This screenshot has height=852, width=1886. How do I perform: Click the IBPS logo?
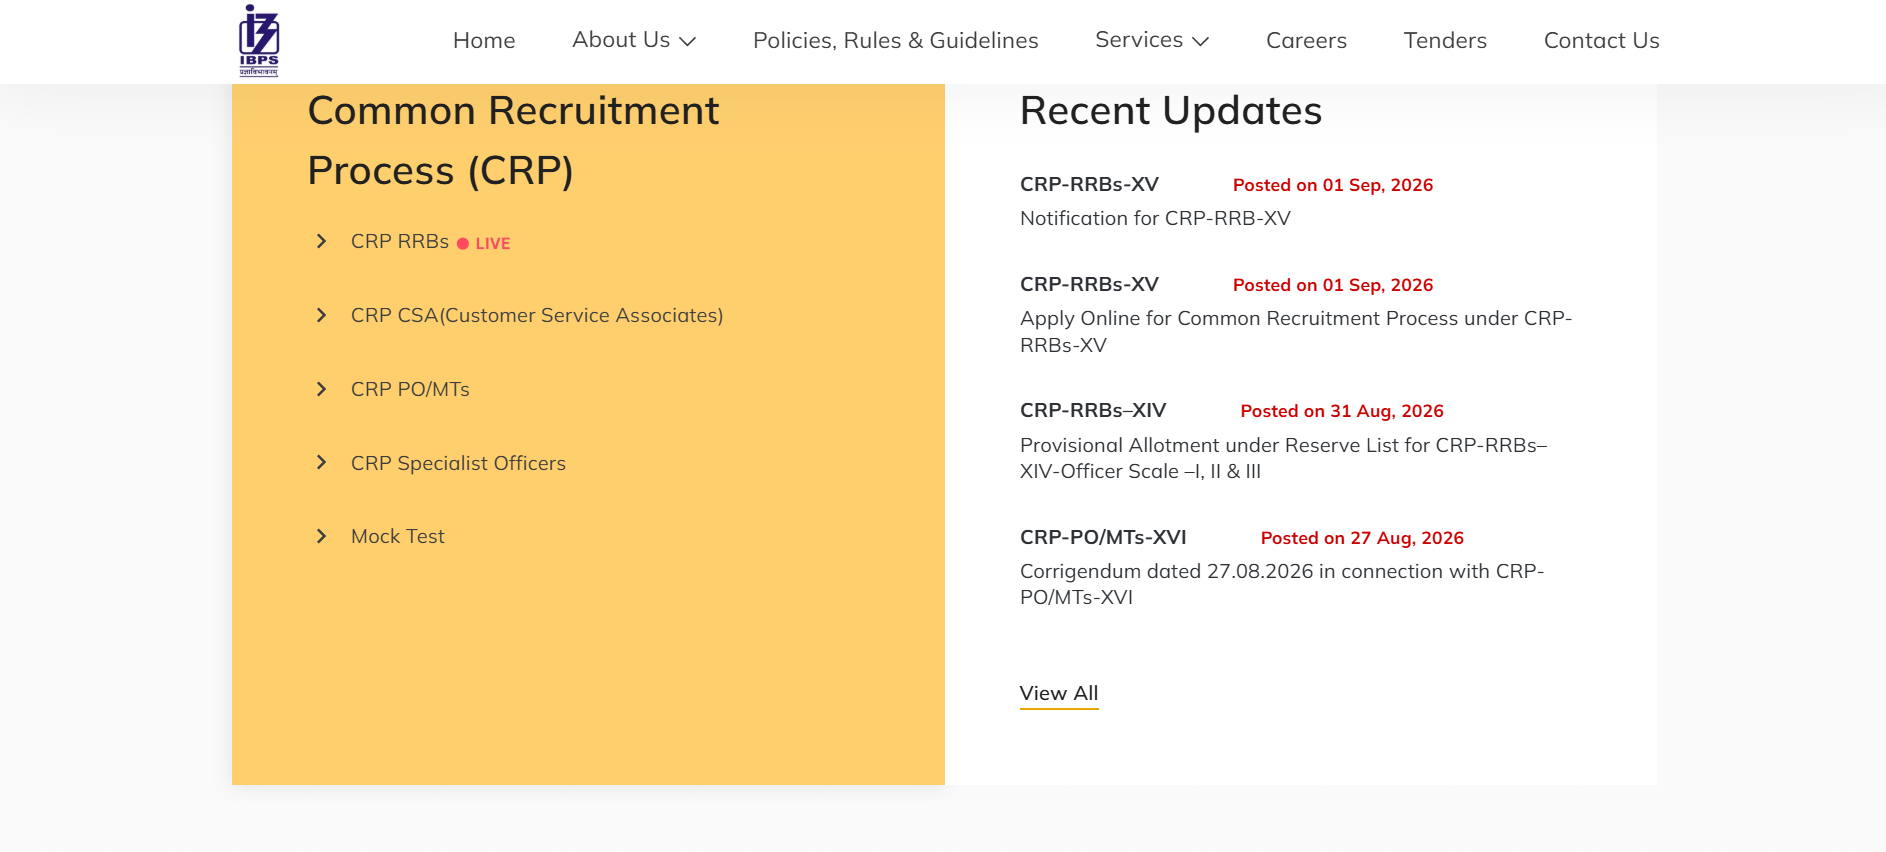tap(259, 41)
